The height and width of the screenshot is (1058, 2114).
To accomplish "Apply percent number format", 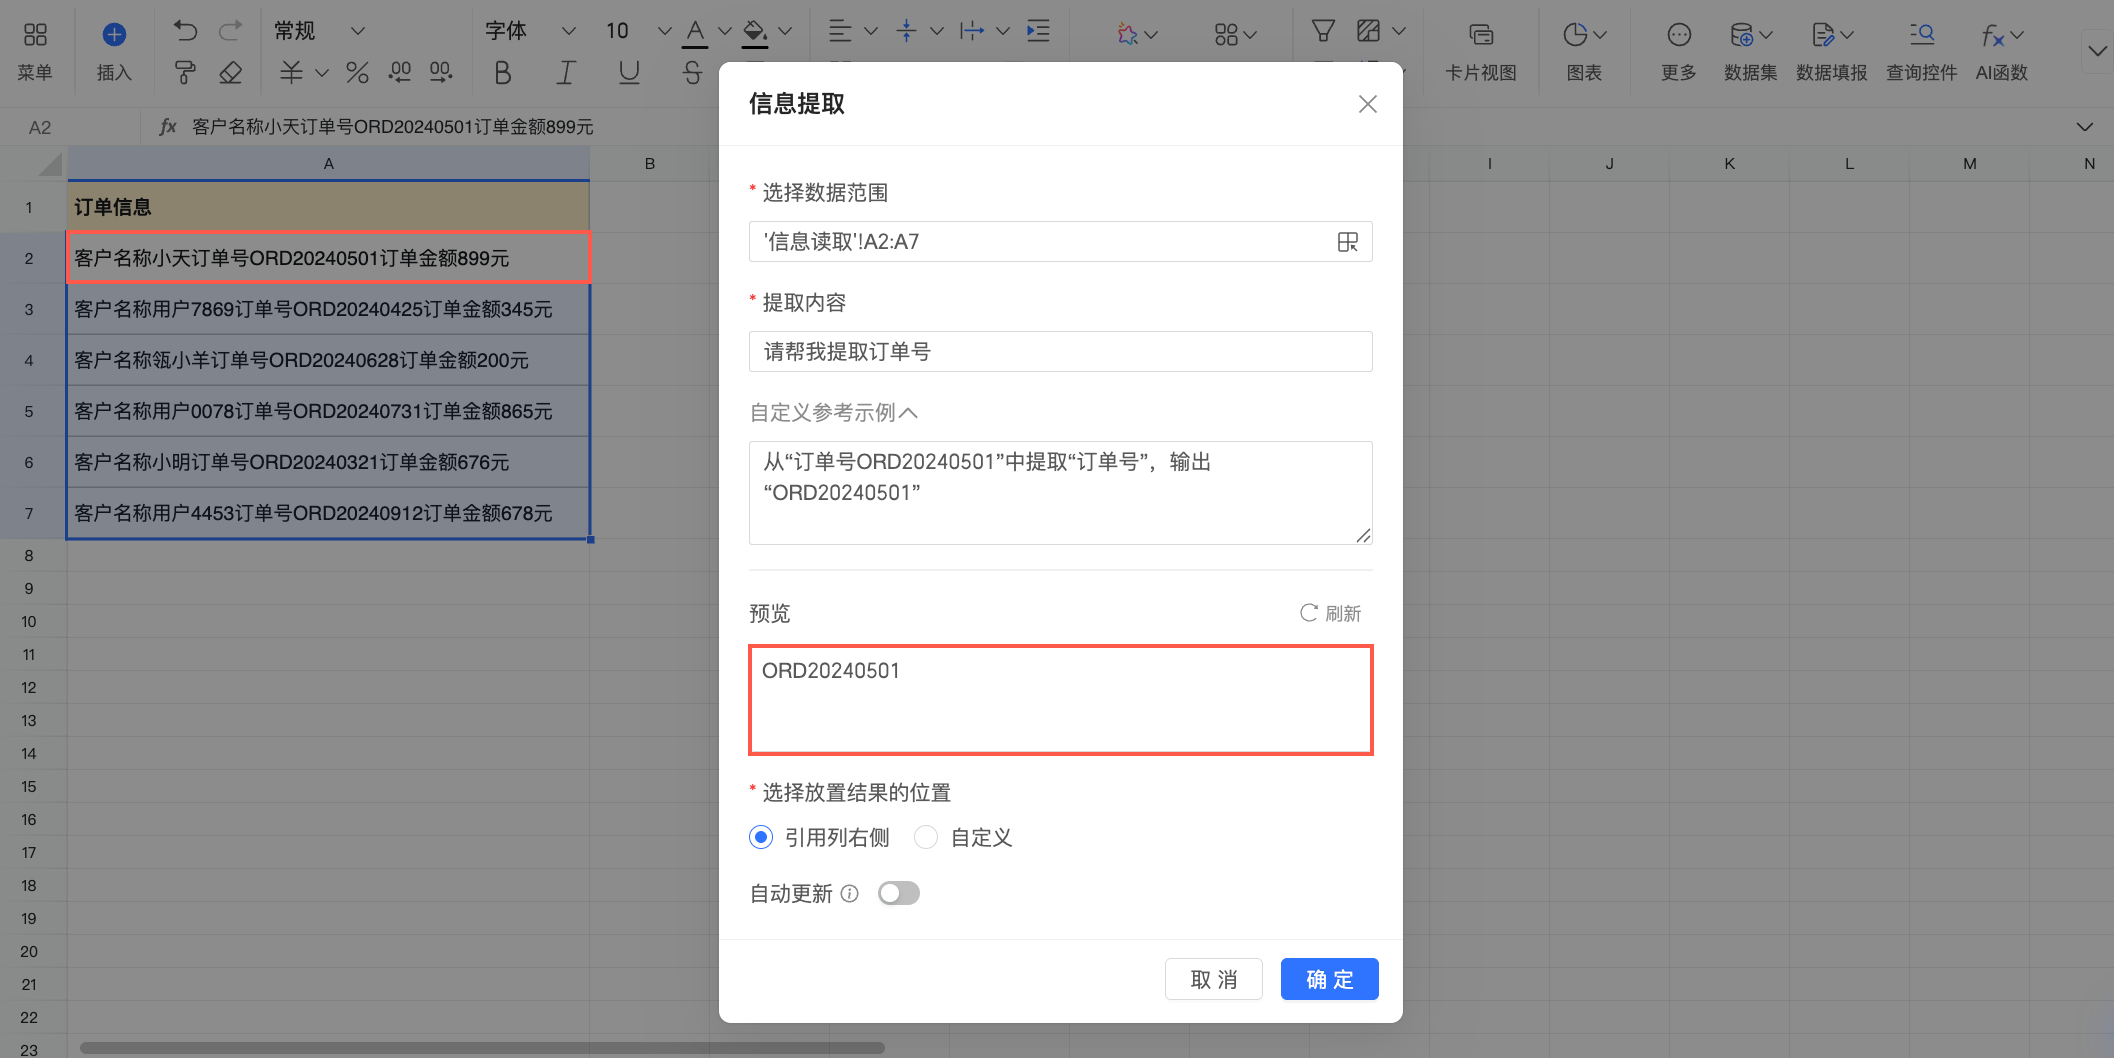I will pyautogui.click(x=357, y=72).
